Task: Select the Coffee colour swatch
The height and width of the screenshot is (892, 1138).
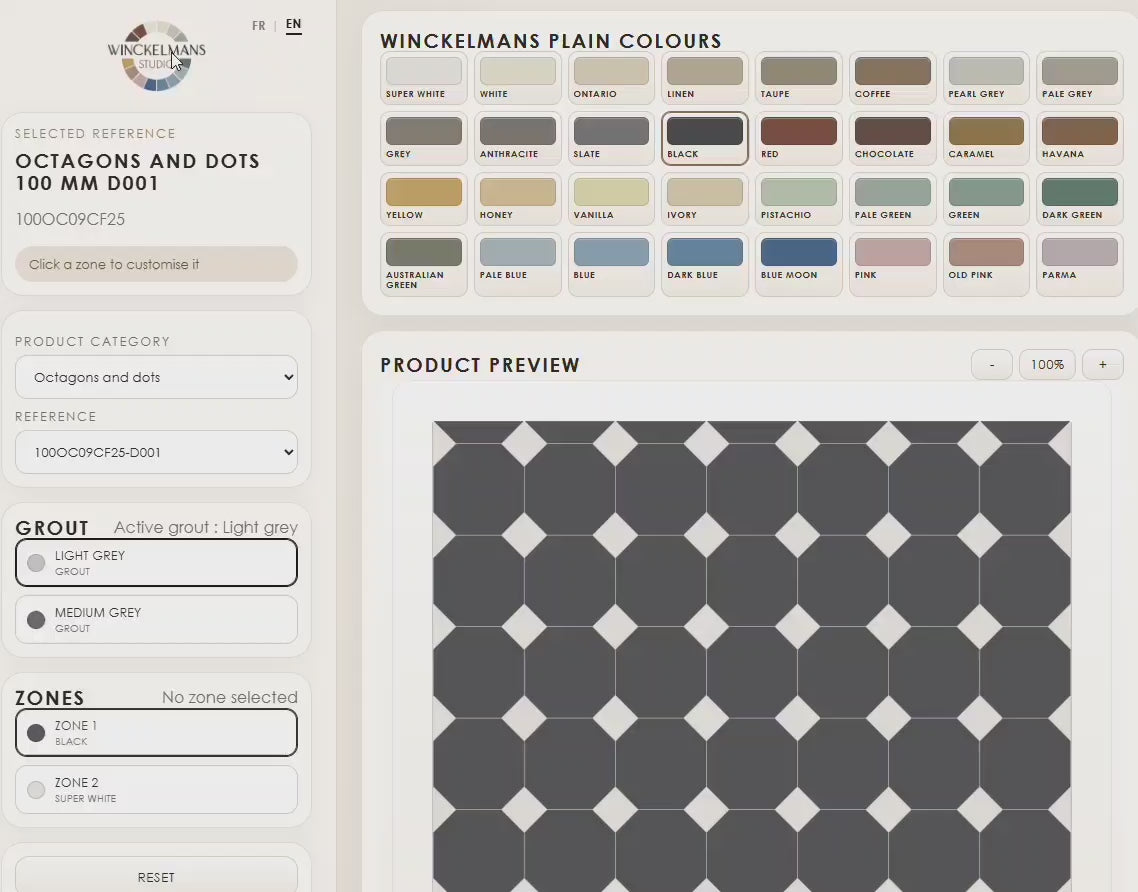Action: coord(893,78)
